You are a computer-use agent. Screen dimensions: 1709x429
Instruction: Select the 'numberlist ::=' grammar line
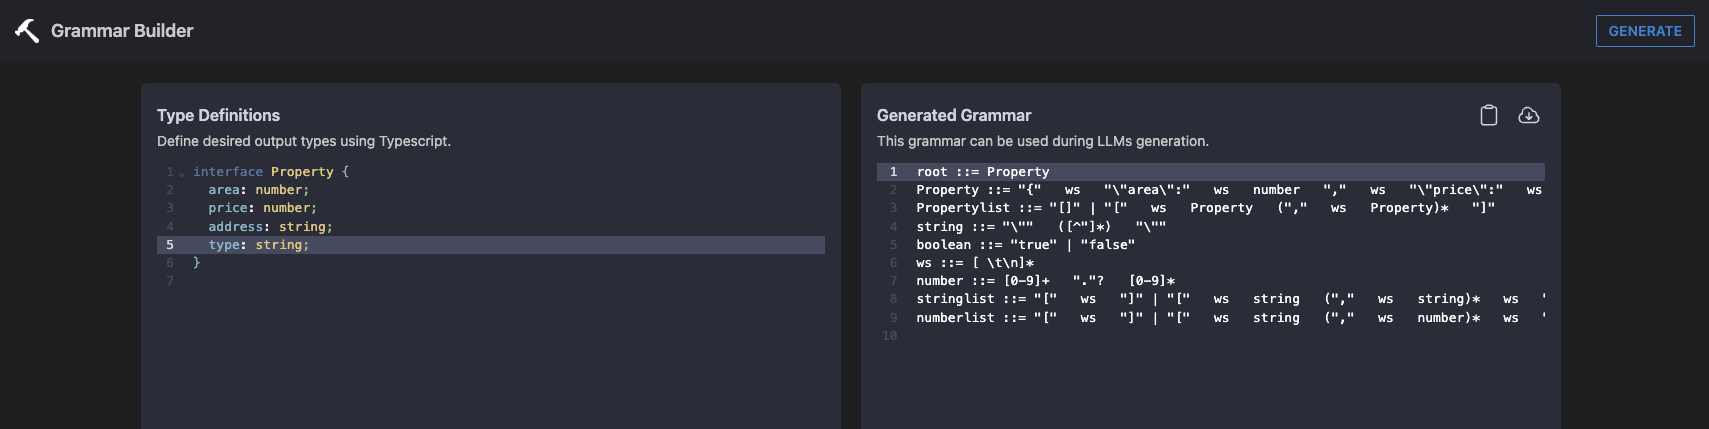[x=1230, y=318]
